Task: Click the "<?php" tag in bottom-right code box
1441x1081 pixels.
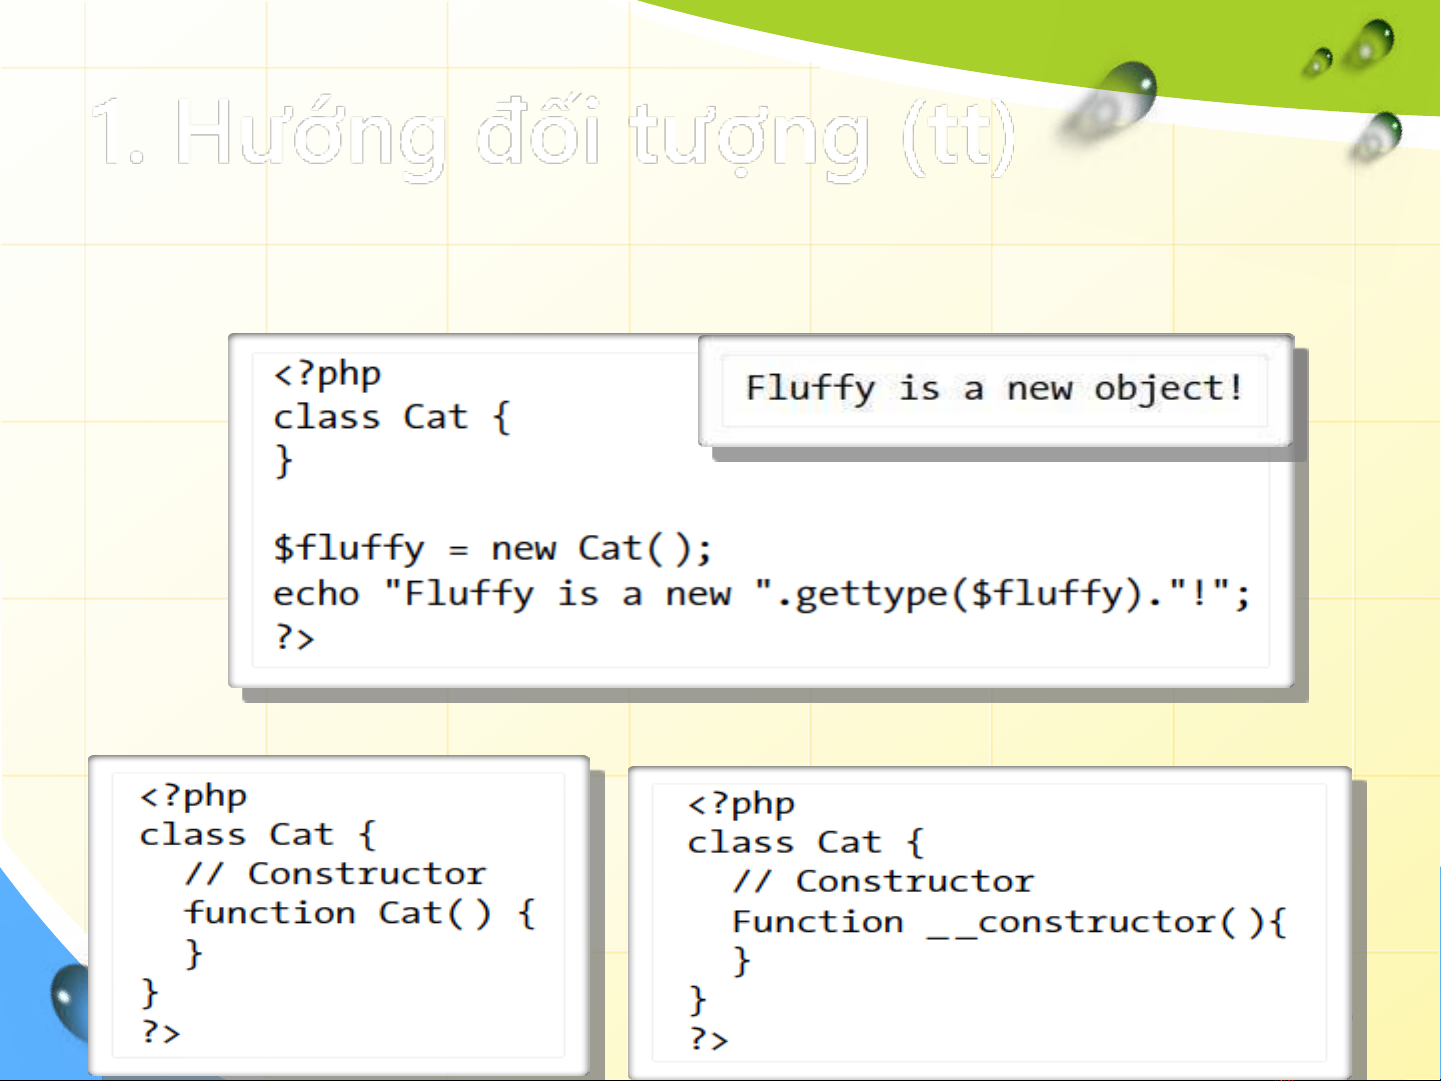Action: pyautogui.click(x=741, y=804)
